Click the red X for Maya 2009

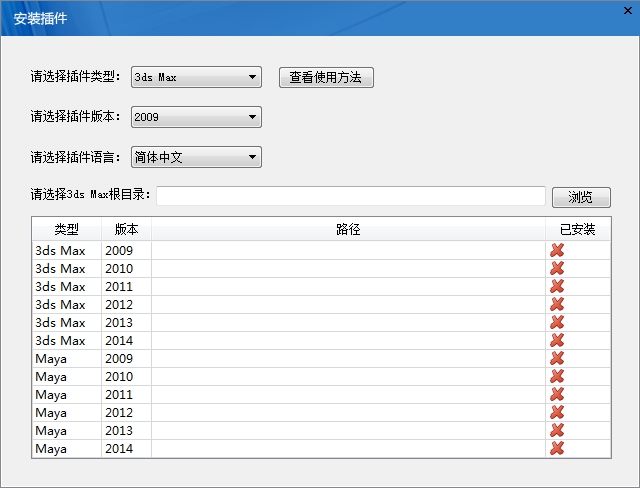coord(557,359)
